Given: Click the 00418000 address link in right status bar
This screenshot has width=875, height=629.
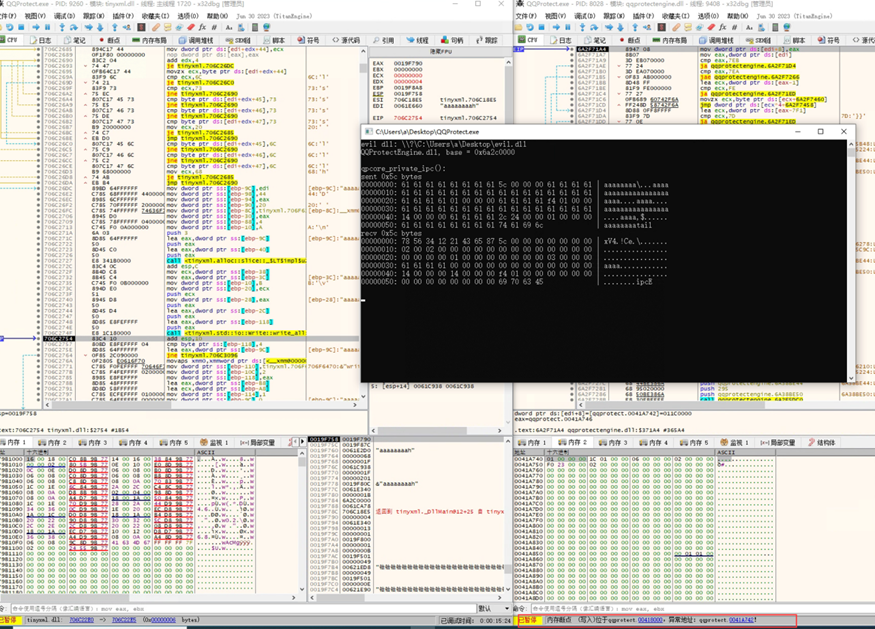Looking at the screenshot, I should (652, 620).
